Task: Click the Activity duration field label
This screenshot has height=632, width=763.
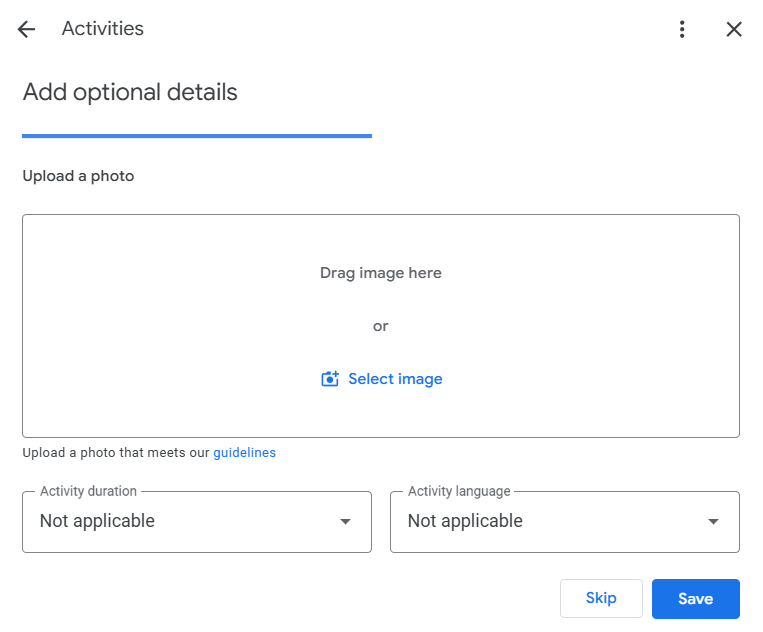Action: [89, 491]
